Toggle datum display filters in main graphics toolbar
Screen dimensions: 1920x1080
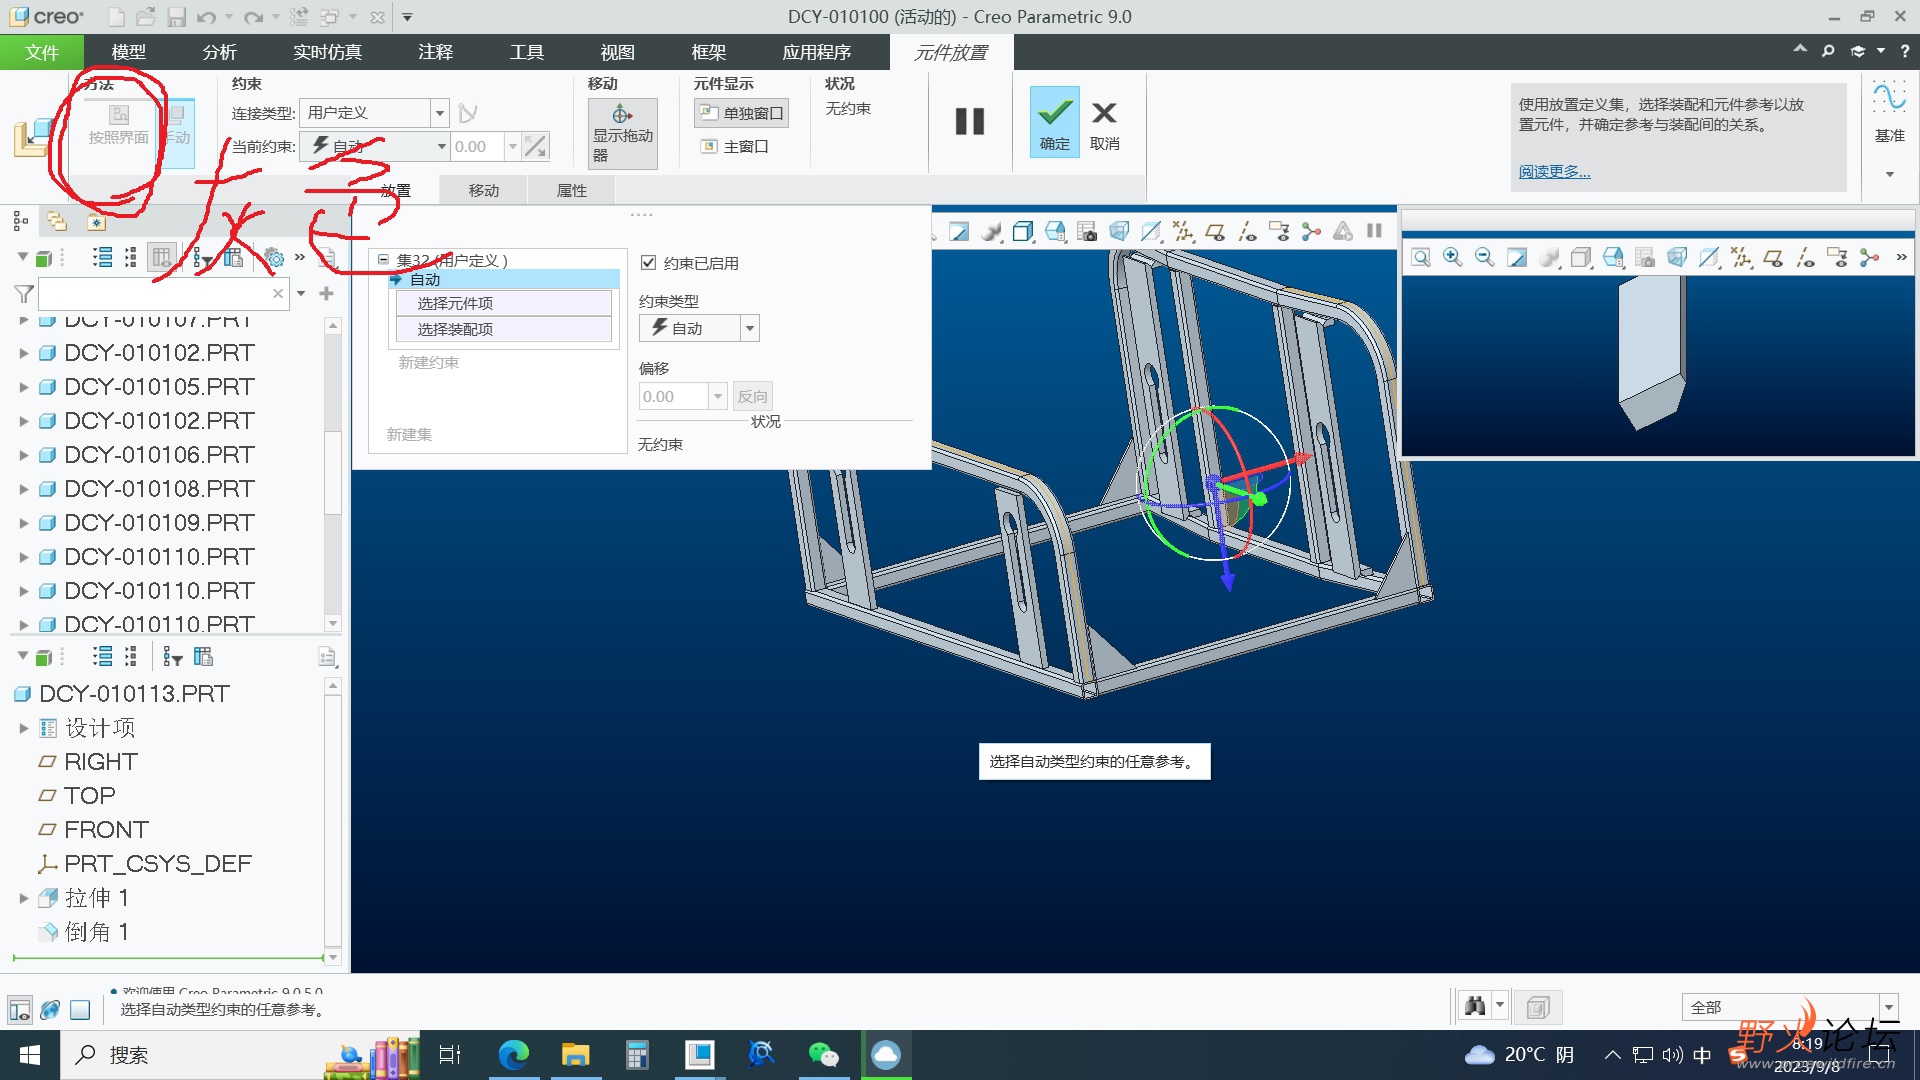pos(1183,231)
